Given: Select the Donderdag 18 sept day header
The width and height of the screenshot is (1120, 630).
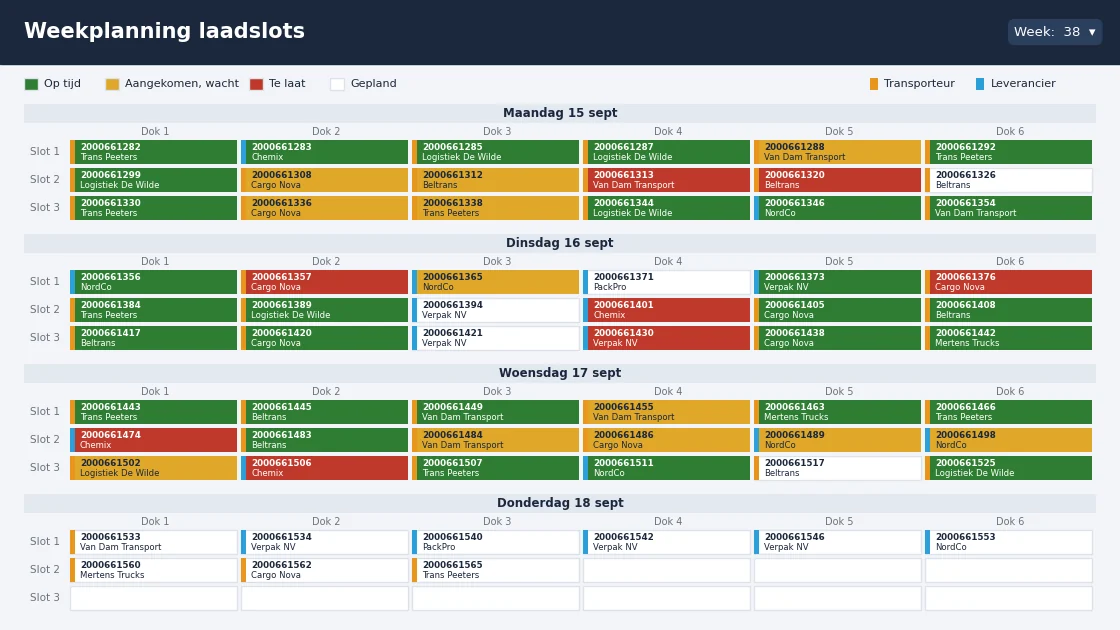Looking at the screenshot, I should (x=560, y=503).
